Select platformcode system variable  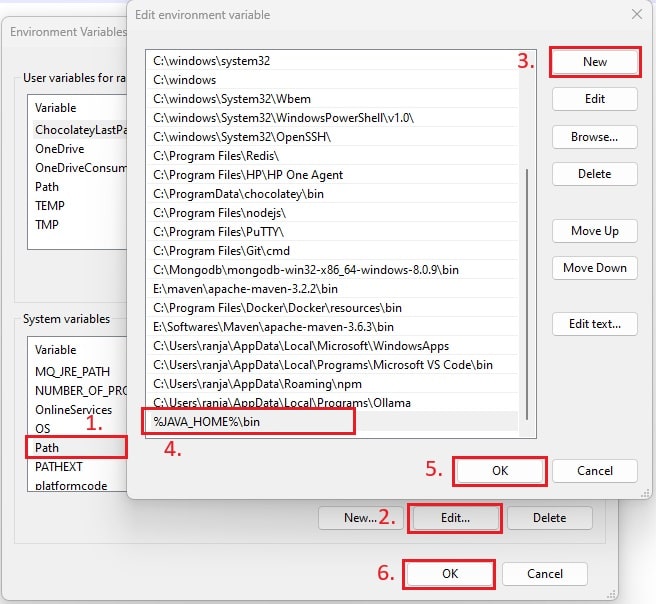tap(77, 485)
